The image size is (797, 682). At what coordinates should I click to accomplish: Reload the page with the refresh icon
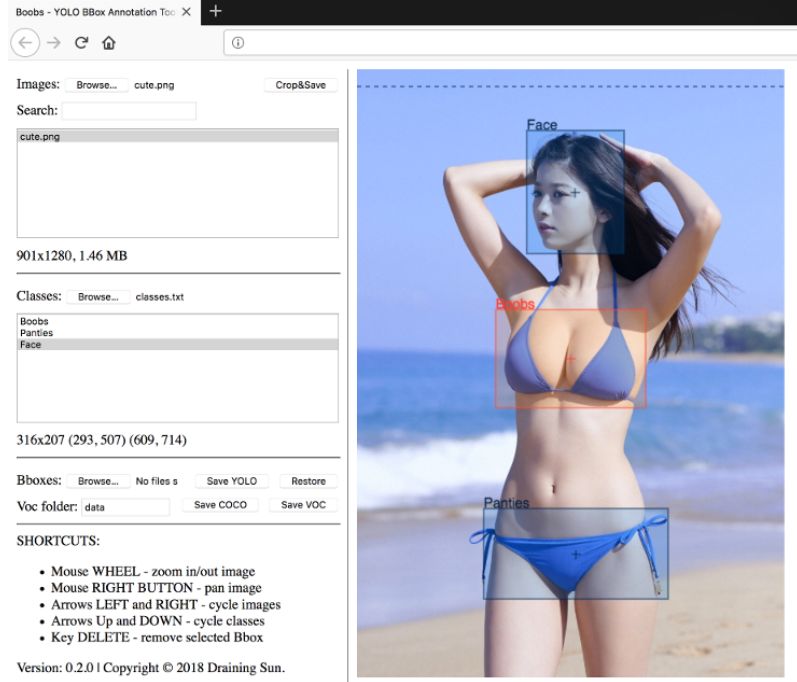click(x=81, y=43)
